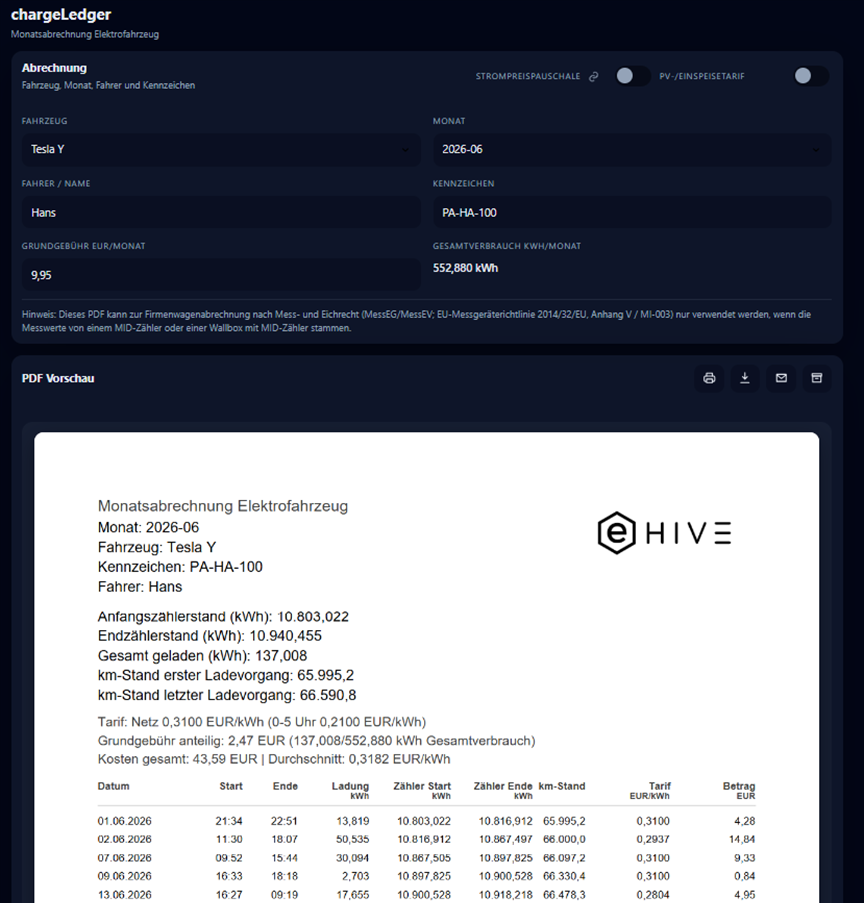The width and height of the screenshot is (864, 903).
Task: Click the Zähler Start column header
Action: tap(422, 790)
